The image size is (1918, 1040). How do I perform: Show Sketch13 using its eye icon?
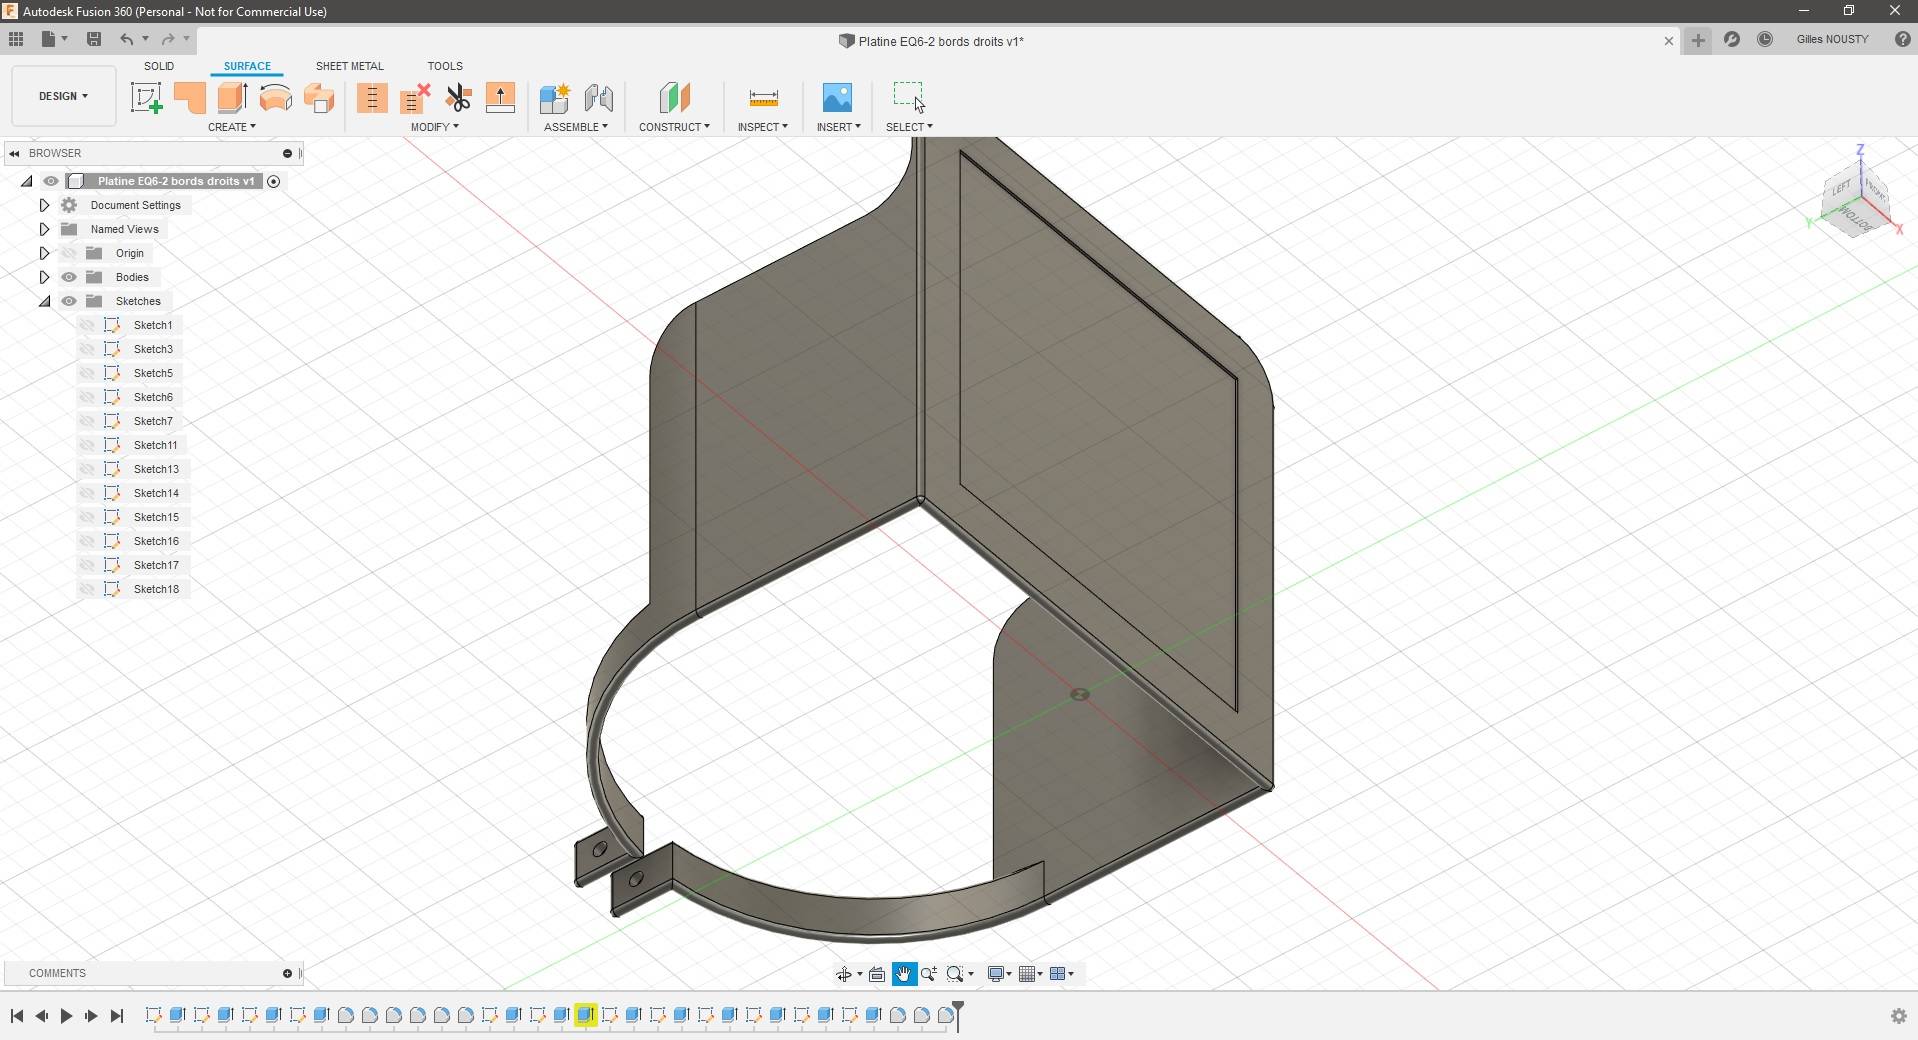[87, 469]
